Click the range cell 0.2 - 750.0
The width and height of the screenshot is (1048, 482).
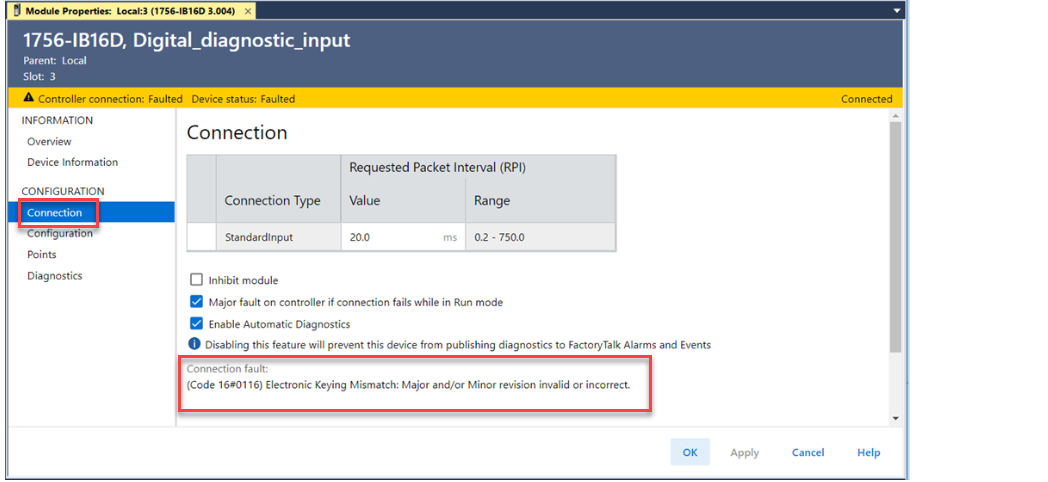(x=540, y=237)
